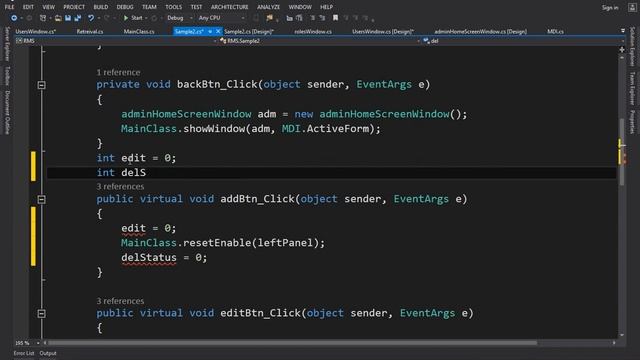Image resolution: width=640 pixels, height=360 pixels.
Task: Collapse the backBtn_Click method outline
Action: pos(41,85)
